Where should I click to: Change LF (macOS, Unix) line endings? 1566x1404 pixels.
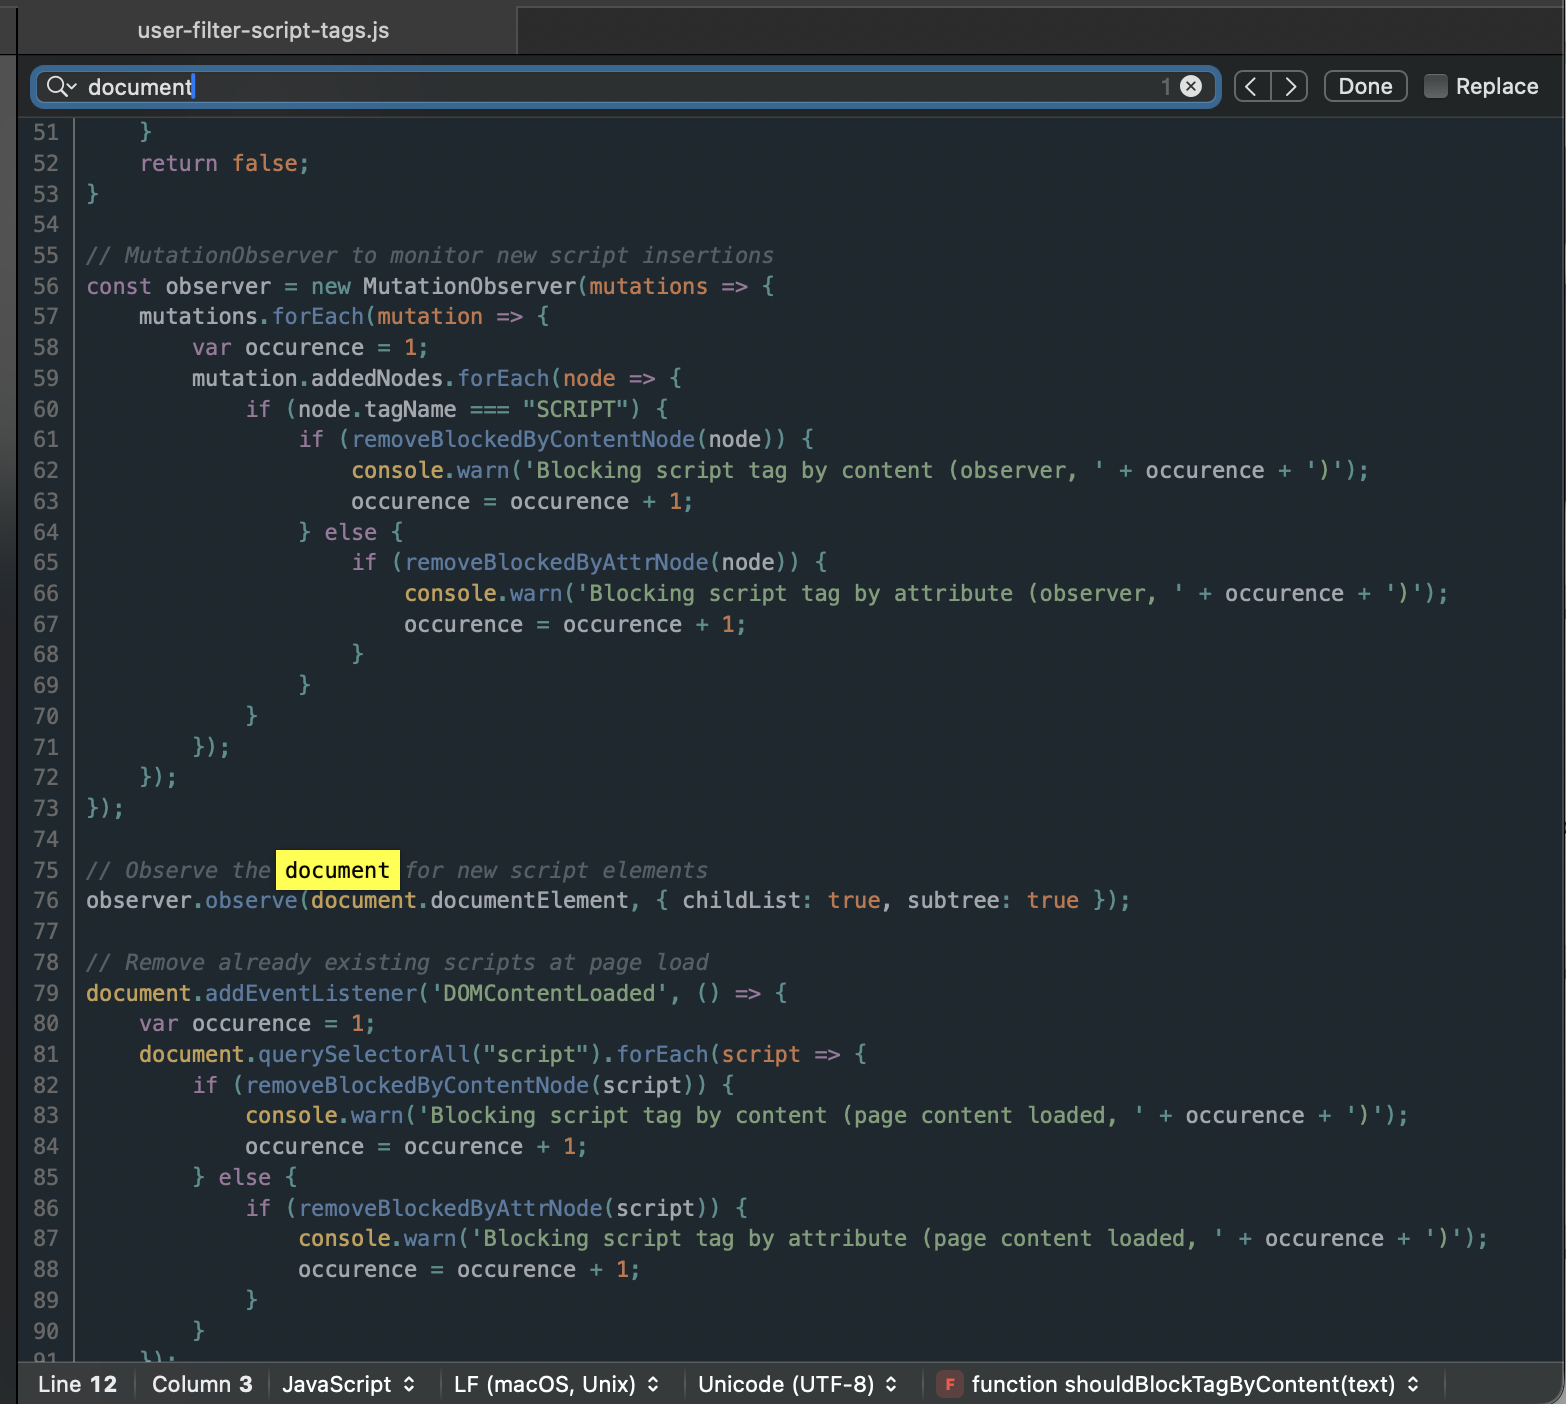[556, 1384]
